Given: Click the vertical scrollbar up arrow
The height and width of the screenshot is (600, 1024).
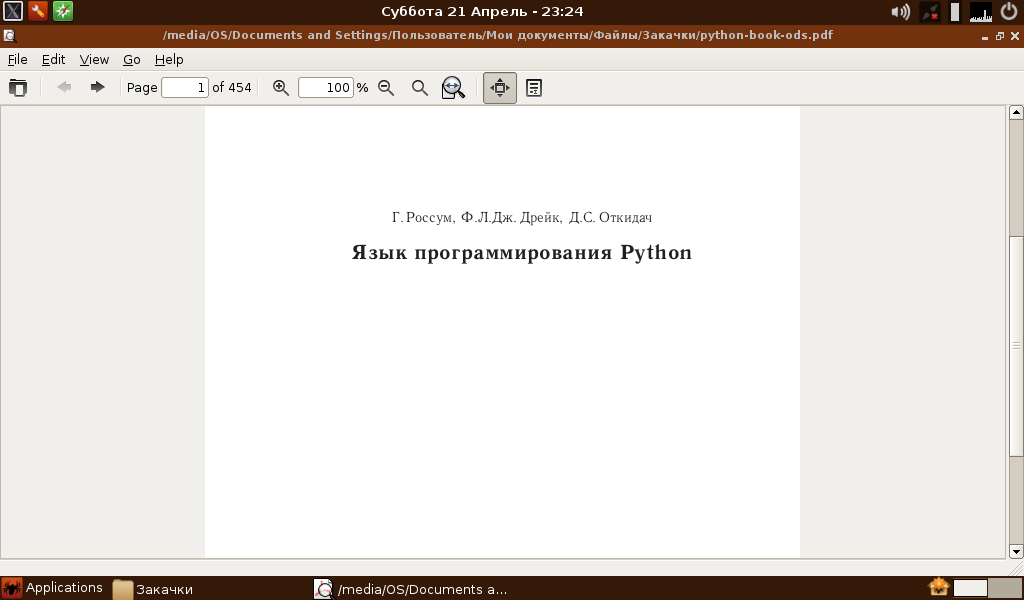Looking at the screenshot, I should pos(1016,112).
